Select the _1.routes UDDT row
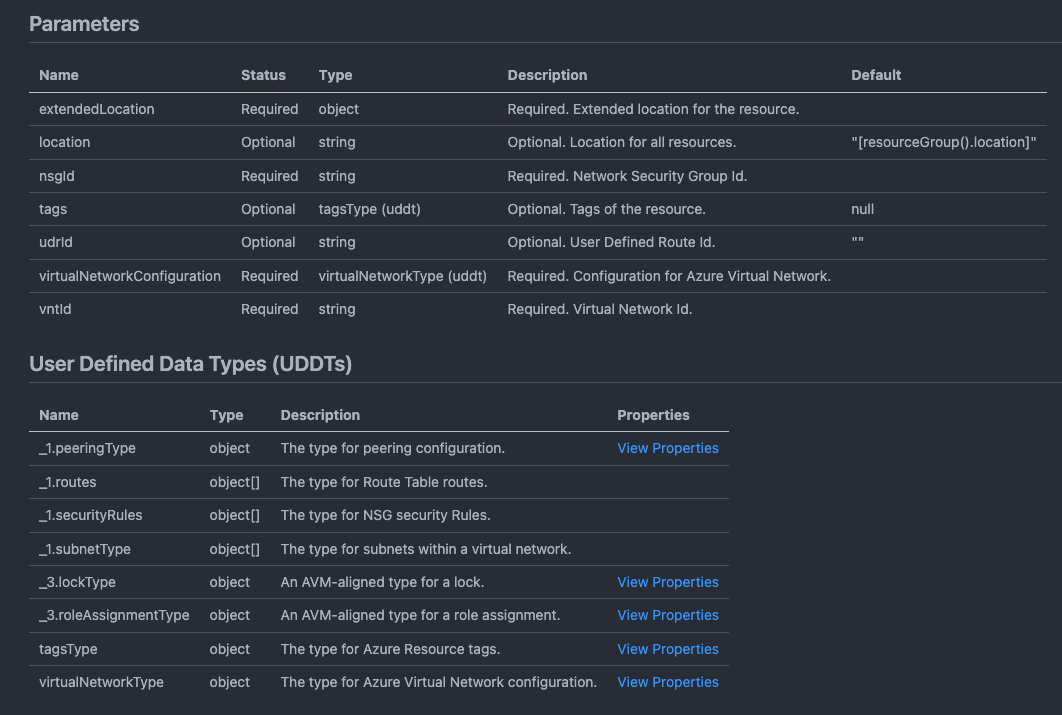Screen dimensions: 1062x715 [x=67, y=482]
